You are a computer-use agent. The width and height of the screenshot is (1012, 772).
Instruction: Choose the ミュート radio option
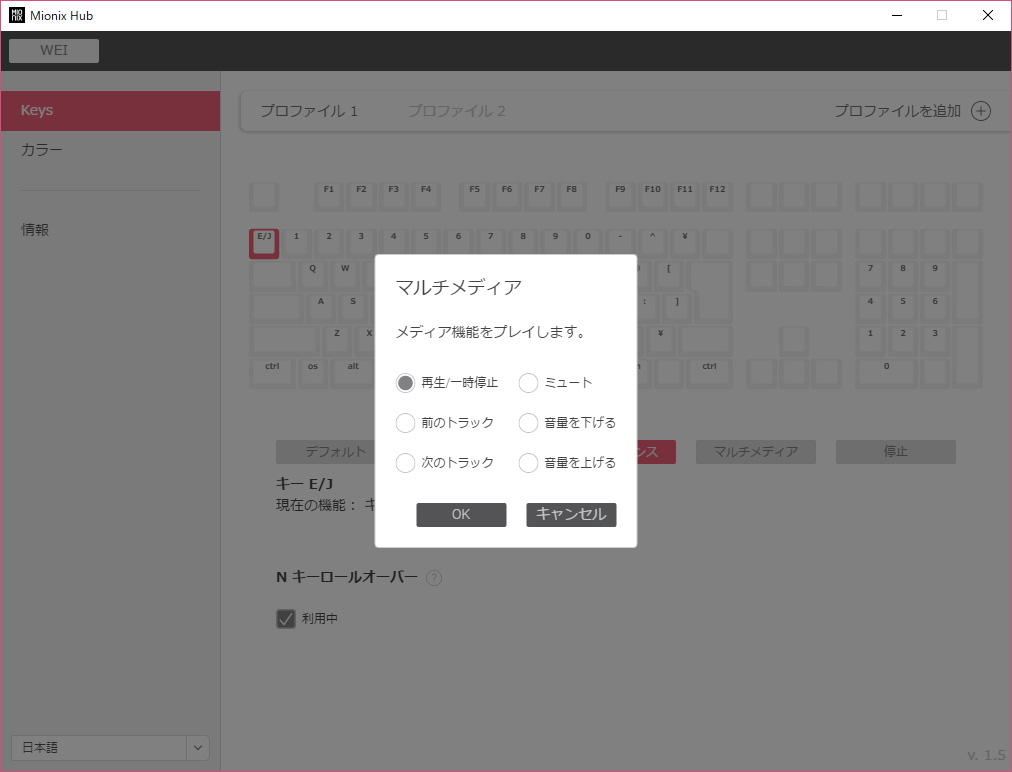click(x=528, y=383)
